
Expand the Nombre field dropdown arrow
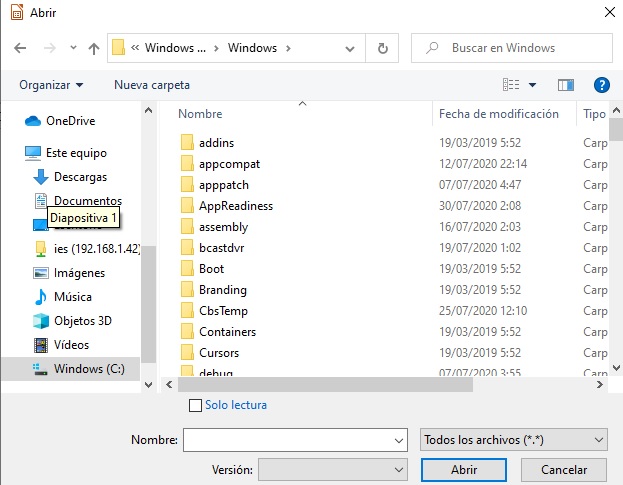[x=399, y=440]
